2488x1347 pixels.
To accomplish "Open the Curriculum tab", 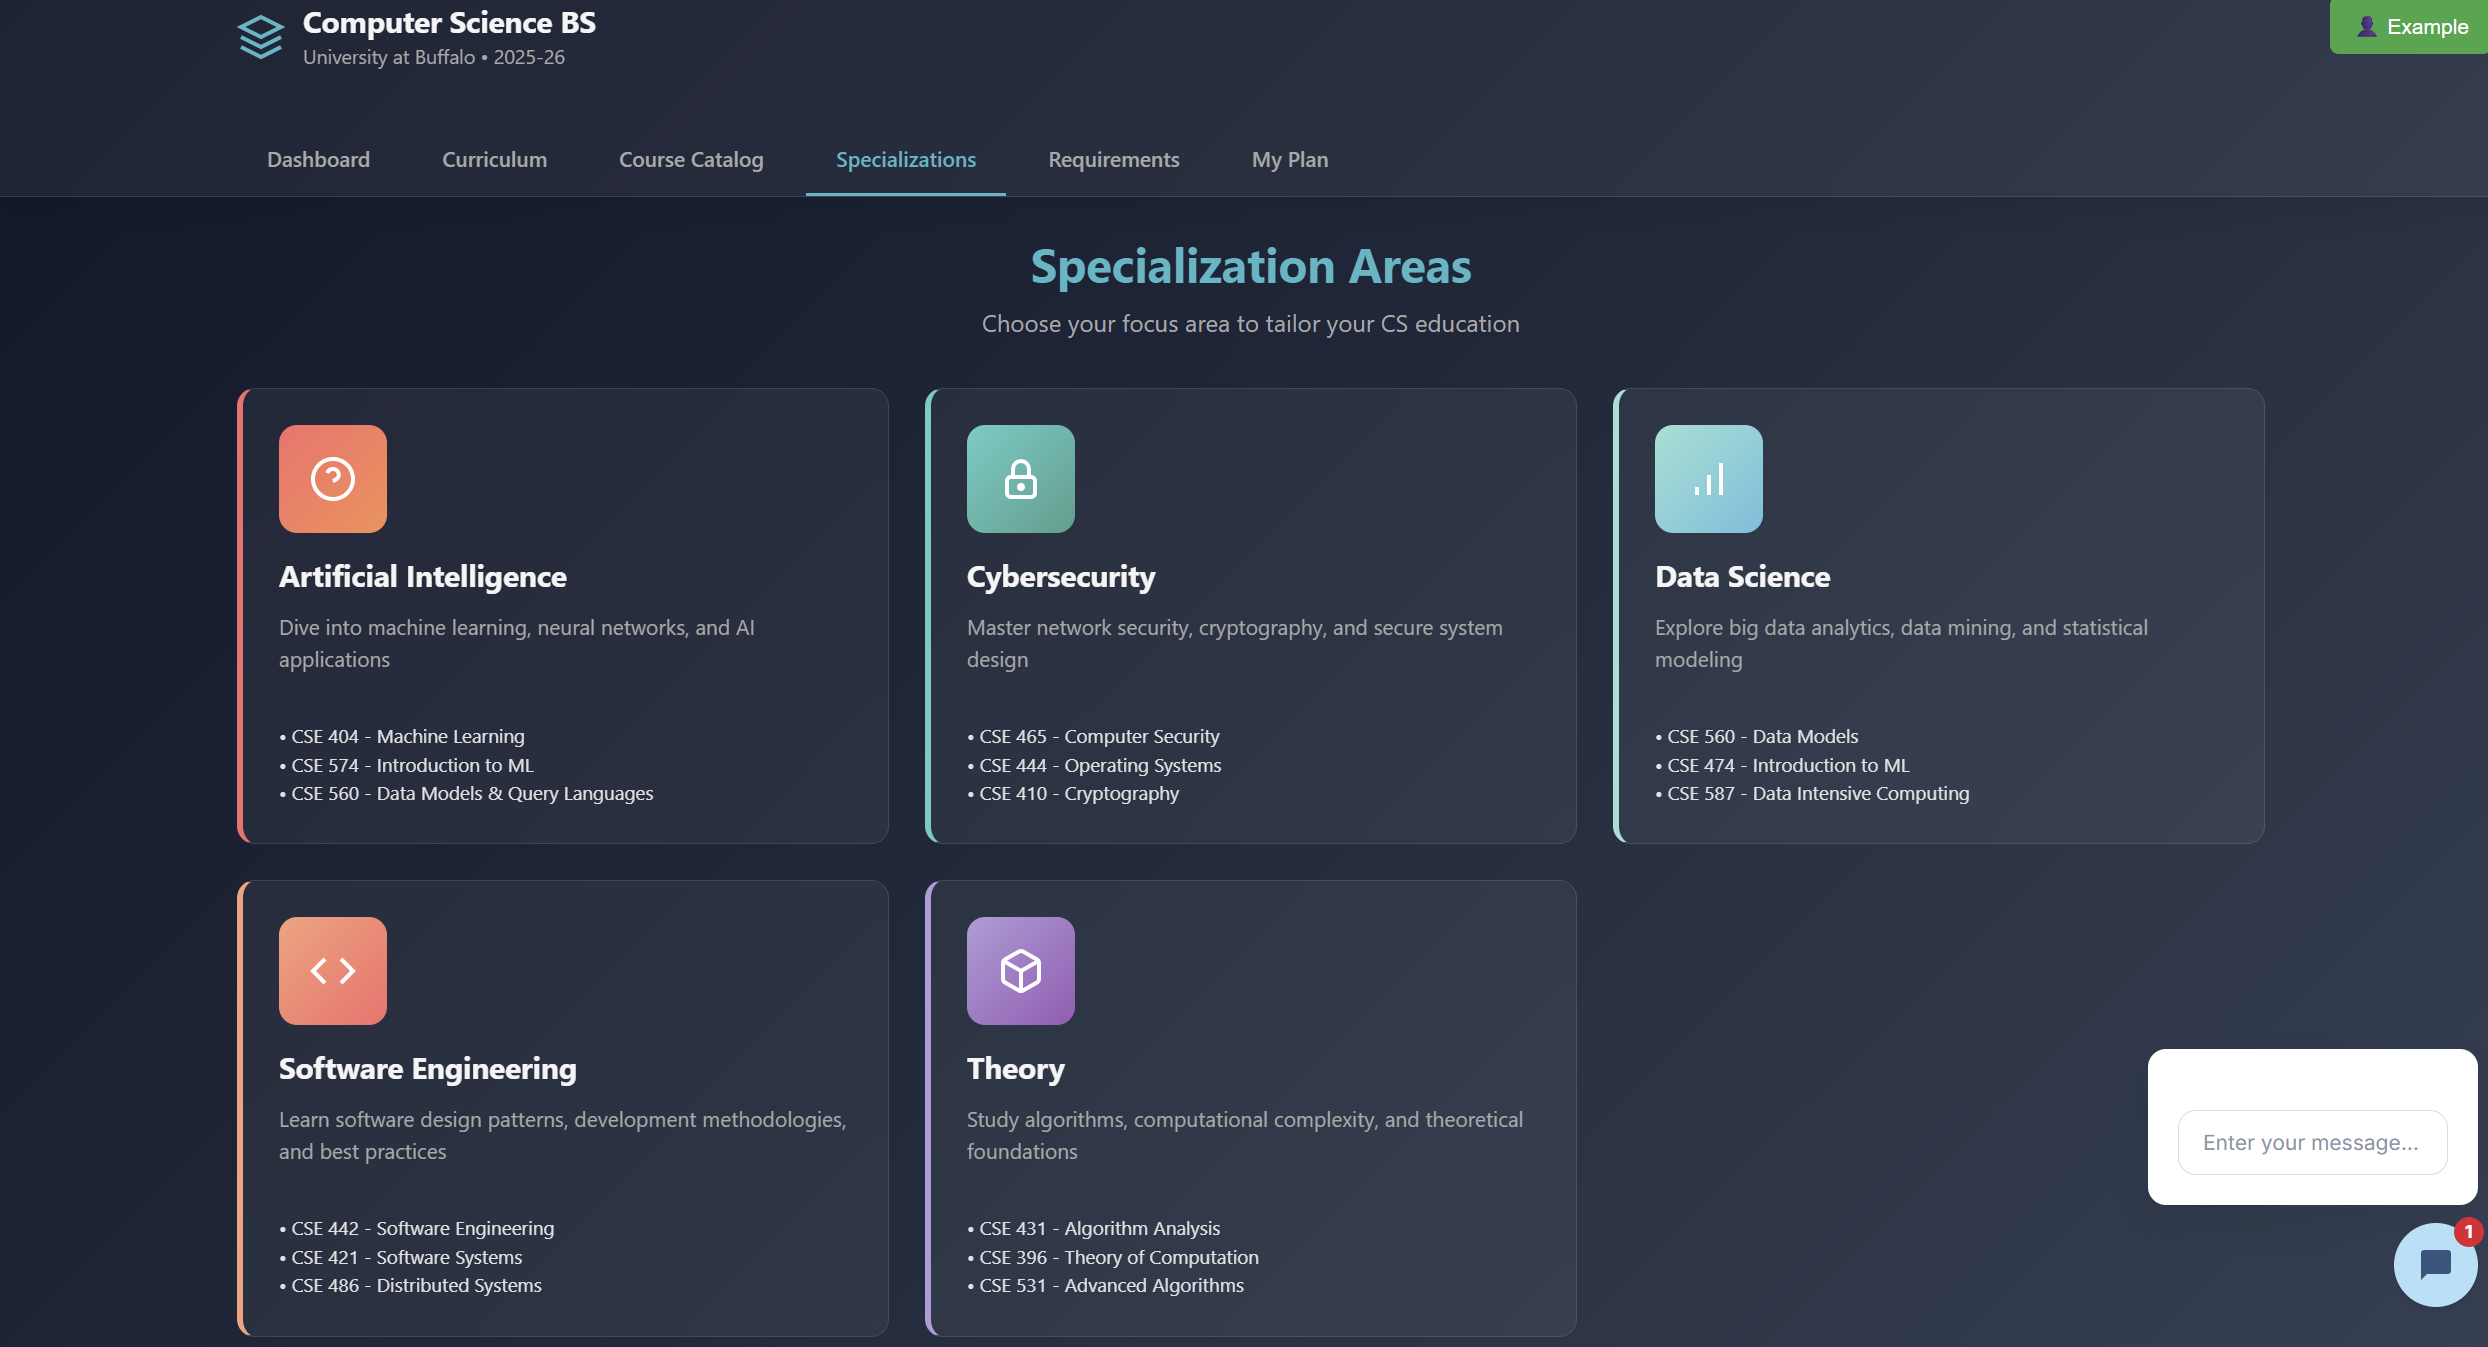I will (494, 160).
